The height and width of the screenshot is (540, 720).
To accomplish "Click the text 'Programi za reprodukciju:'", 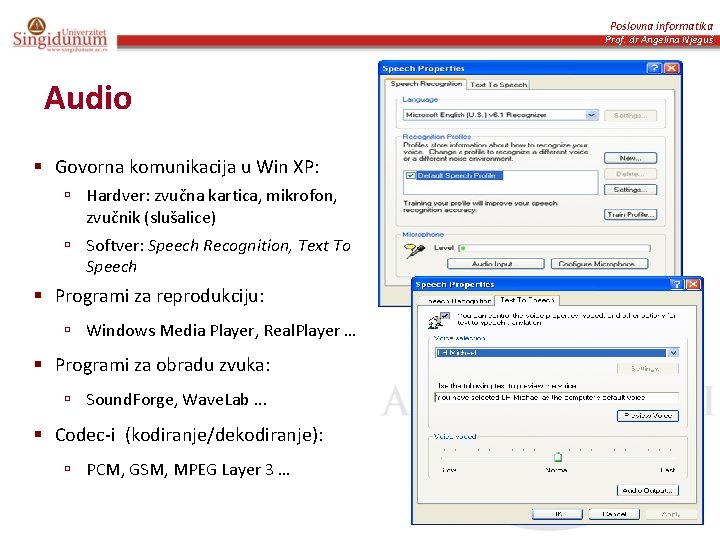I will click(160, 296).
